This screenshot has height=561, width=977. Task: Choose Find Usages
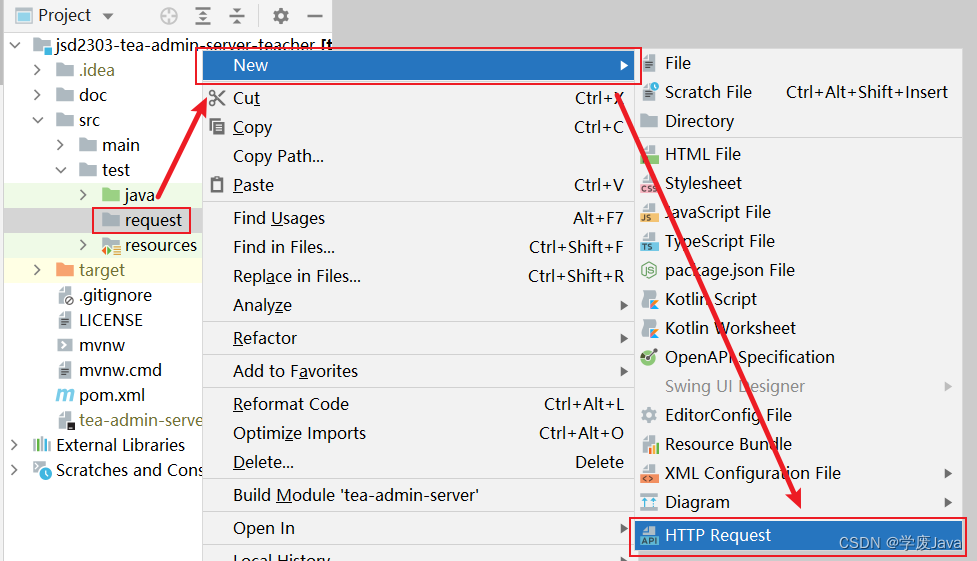click(x=418, y=218)
